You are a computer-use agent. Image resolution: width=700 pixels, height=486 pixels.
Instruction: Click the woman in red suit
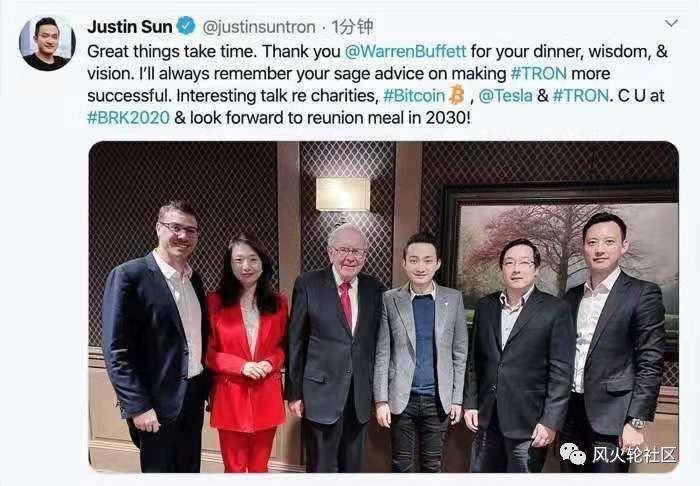pyautogui.click(x=246, y=353)
